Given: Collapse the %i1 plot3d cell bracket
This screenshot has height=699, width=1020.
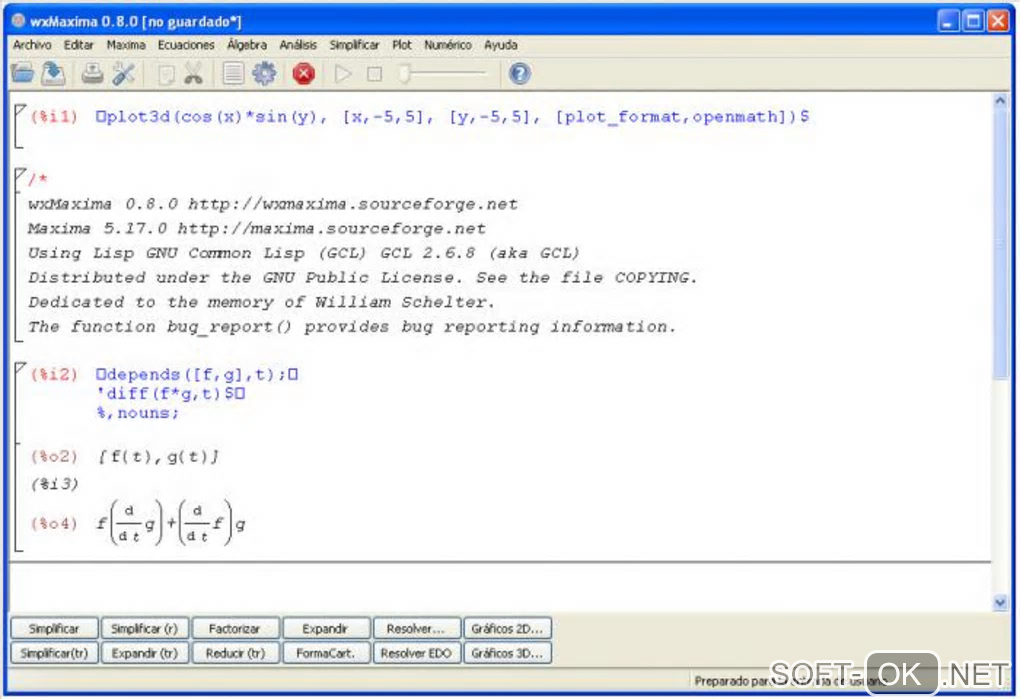Looking at the screenshot, I should pos(20,110).
